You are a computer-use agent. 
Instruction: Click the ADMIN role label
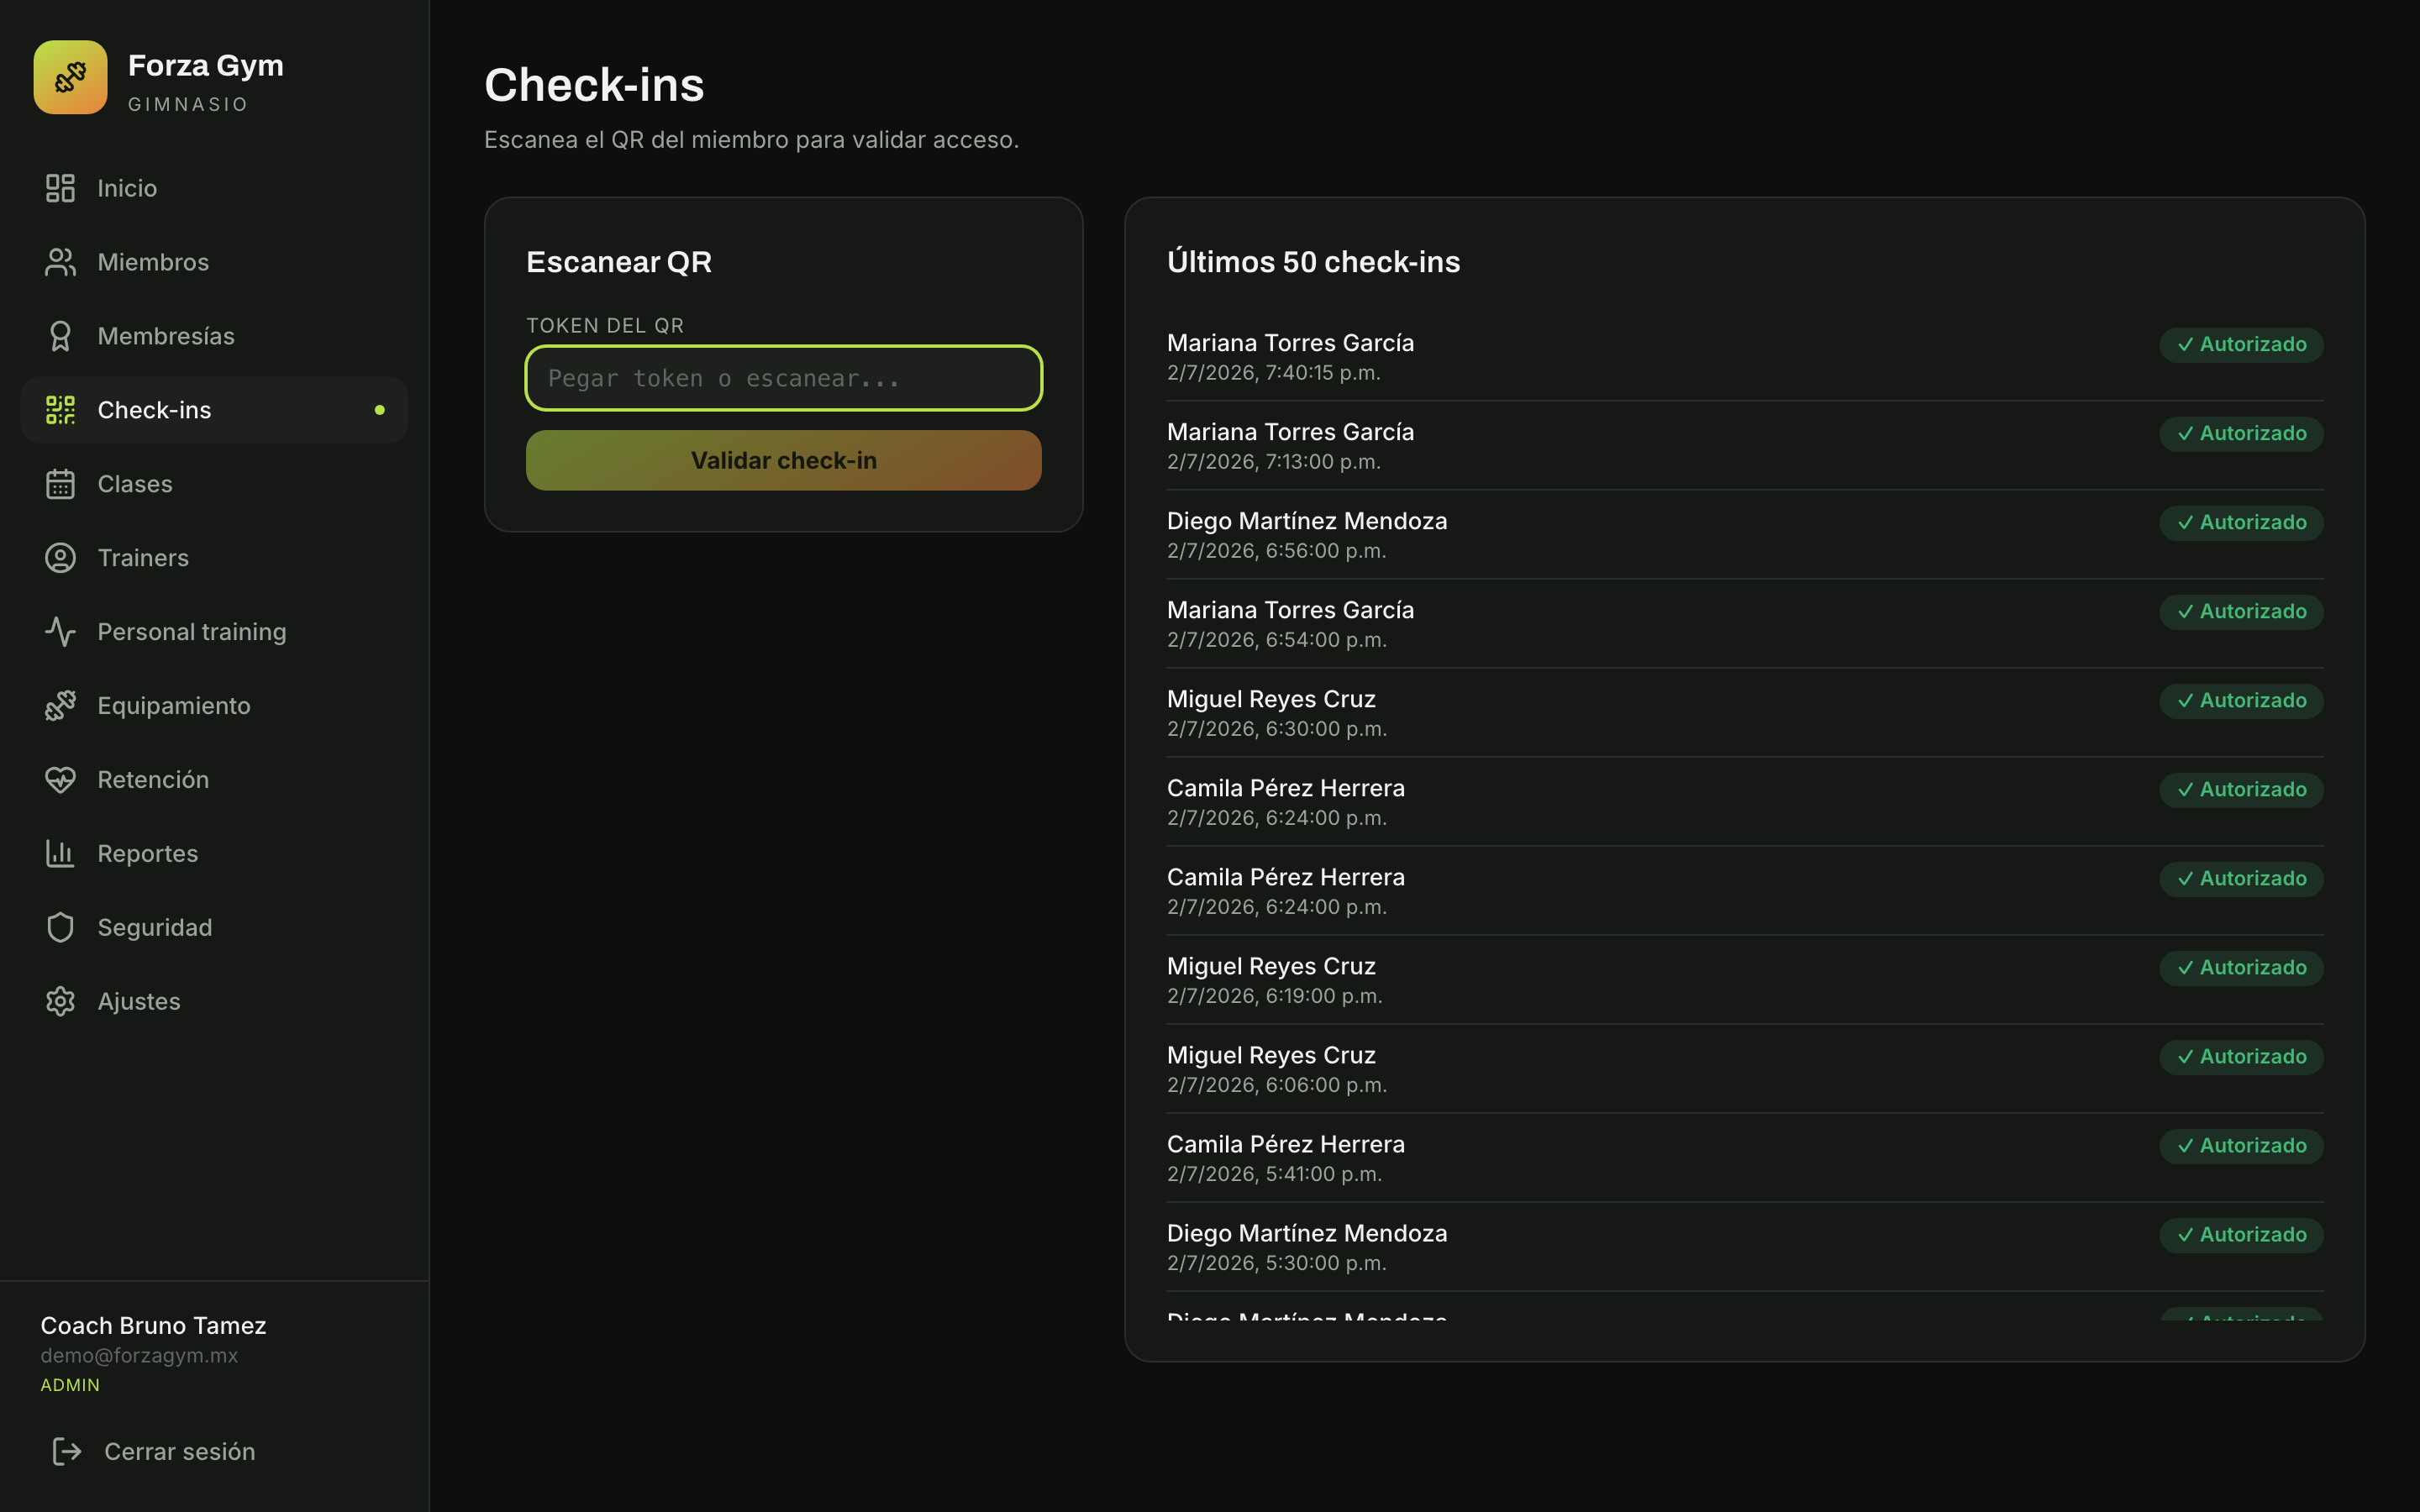(70, 1385)
